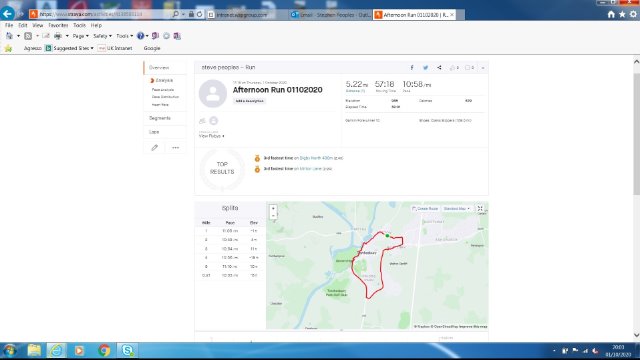Edit the activity with the pencil icon
Screen dimensions: 640x360
154,148
